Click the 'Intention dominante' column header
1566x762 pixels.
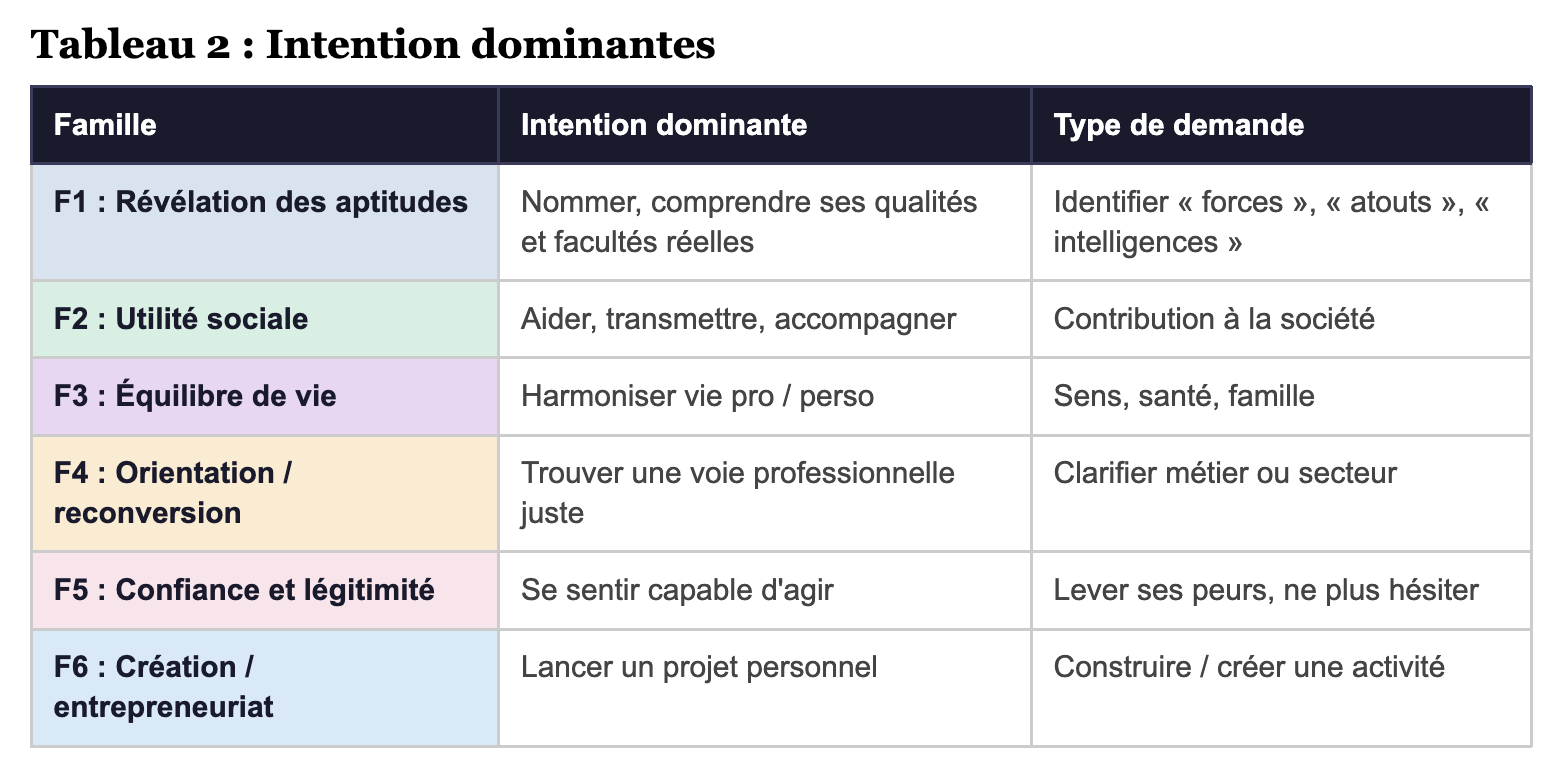click(664, 125)
